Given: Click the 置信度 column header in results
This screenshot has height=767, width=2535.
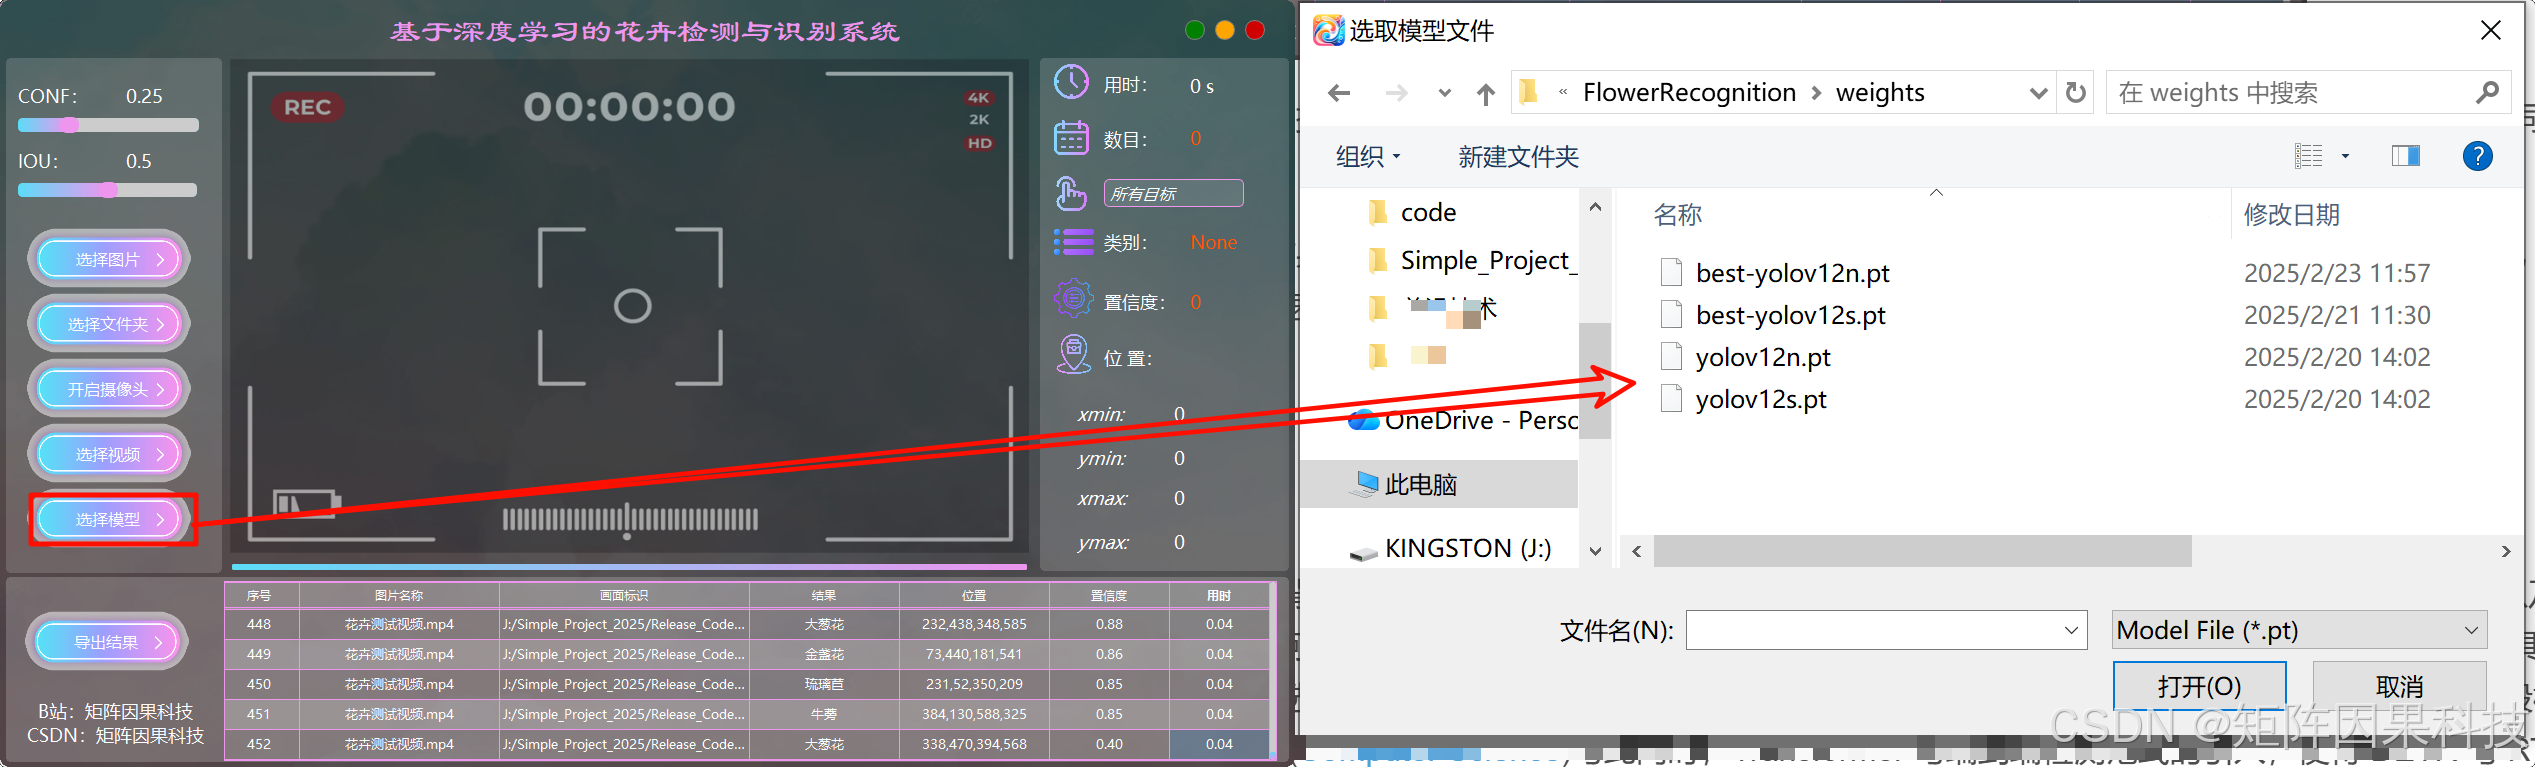Looking at the screenshot, I should (x=1108, y=596).
